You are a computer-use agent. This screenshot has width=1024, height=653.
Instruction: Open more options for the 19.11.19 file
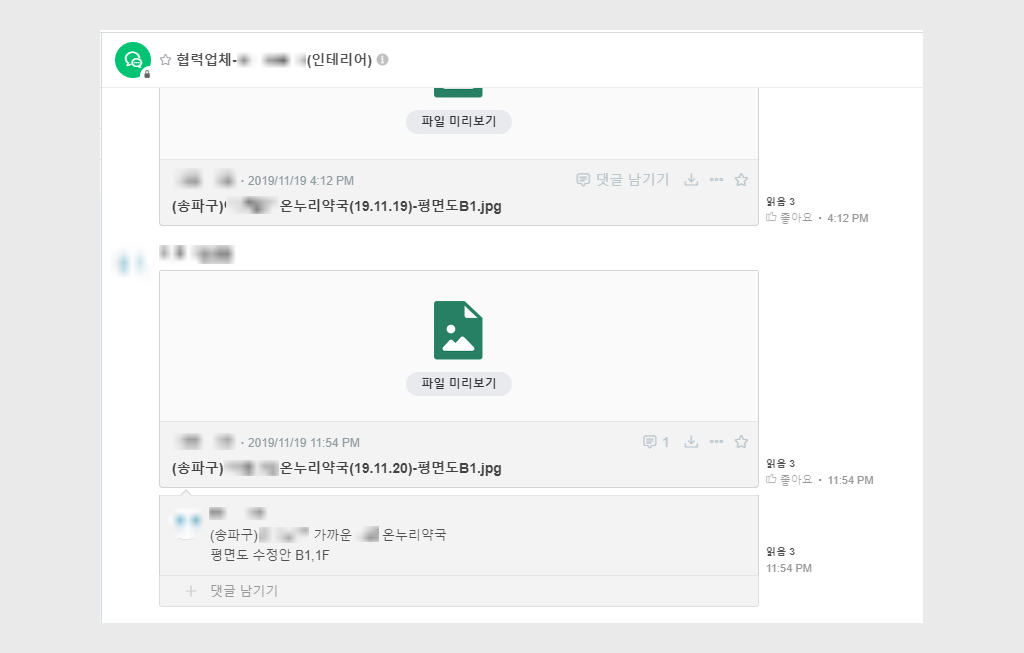(x=716, y=180)
